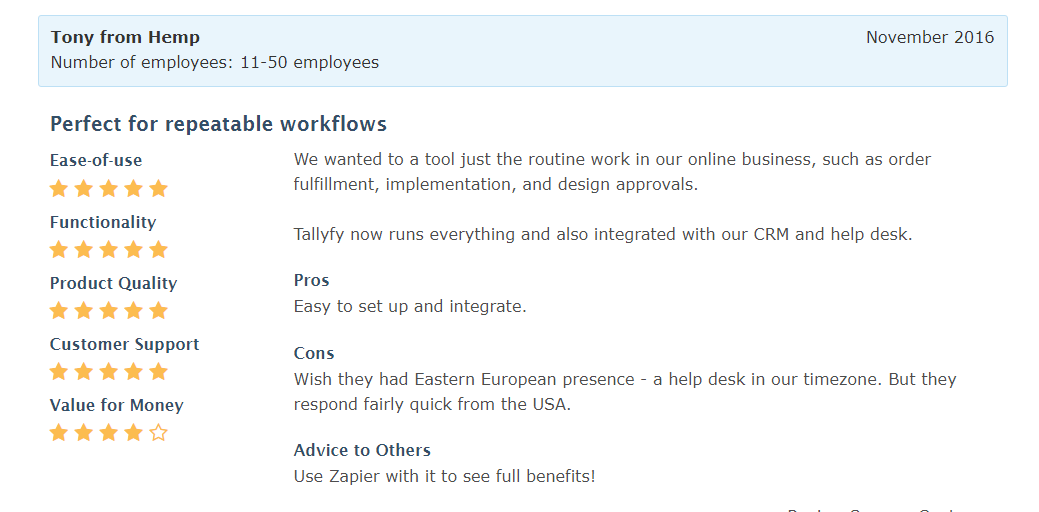Click the Pros heading
Image resolution: width=1039 pixels, height=512 pixels.
(311, 280)
